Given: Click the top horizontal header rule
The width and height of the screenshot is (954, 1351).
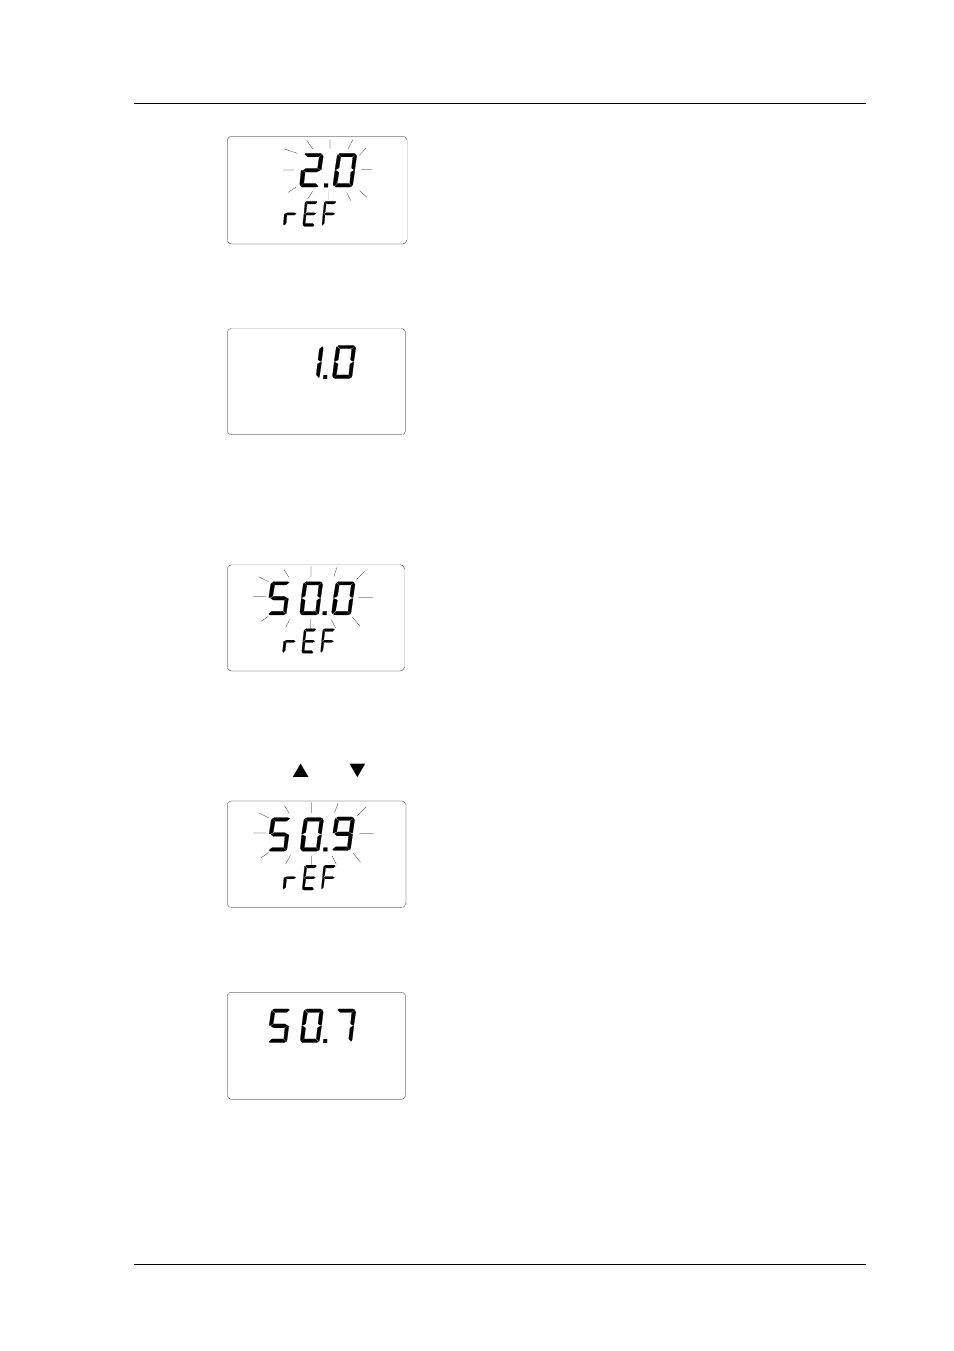Looking at the screenshot, I should pos(500,103).
